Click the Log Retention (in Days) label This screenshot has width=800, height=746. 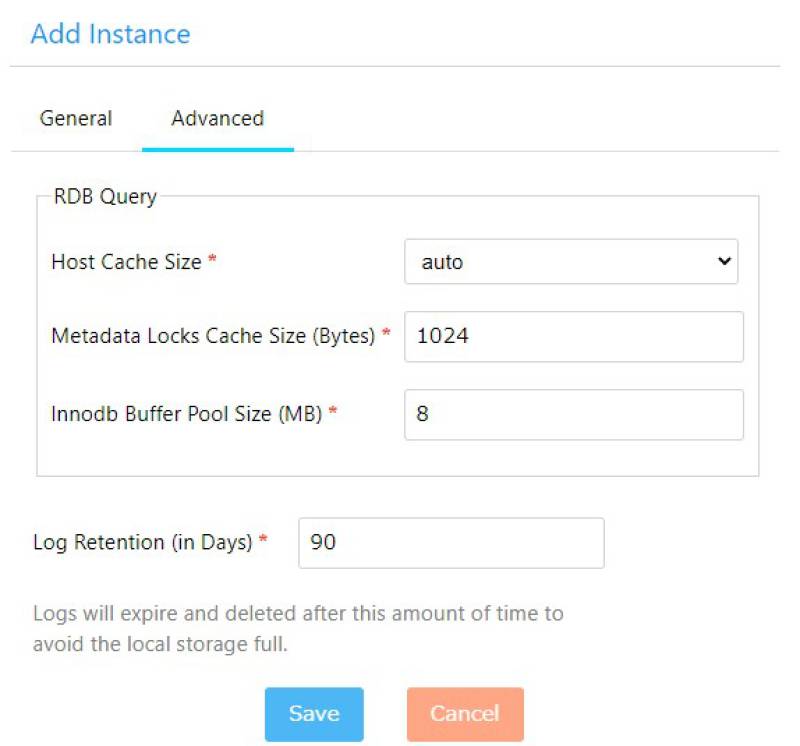point(143,543)
